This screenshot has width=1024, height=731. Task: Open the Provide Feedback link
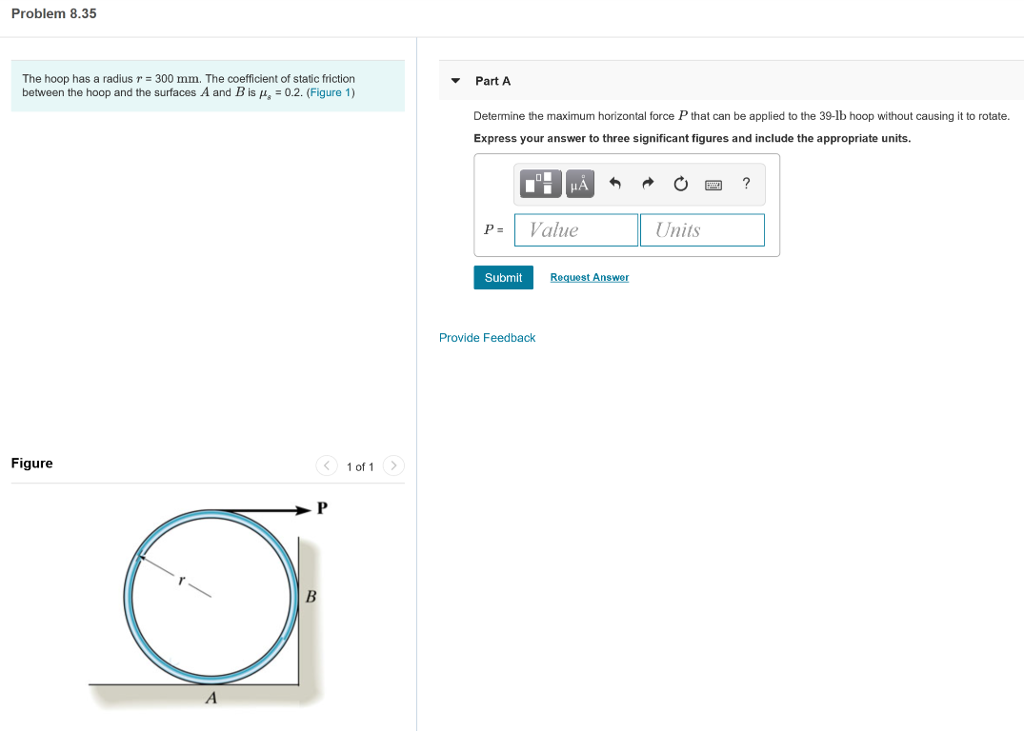[x=487, y=337]
